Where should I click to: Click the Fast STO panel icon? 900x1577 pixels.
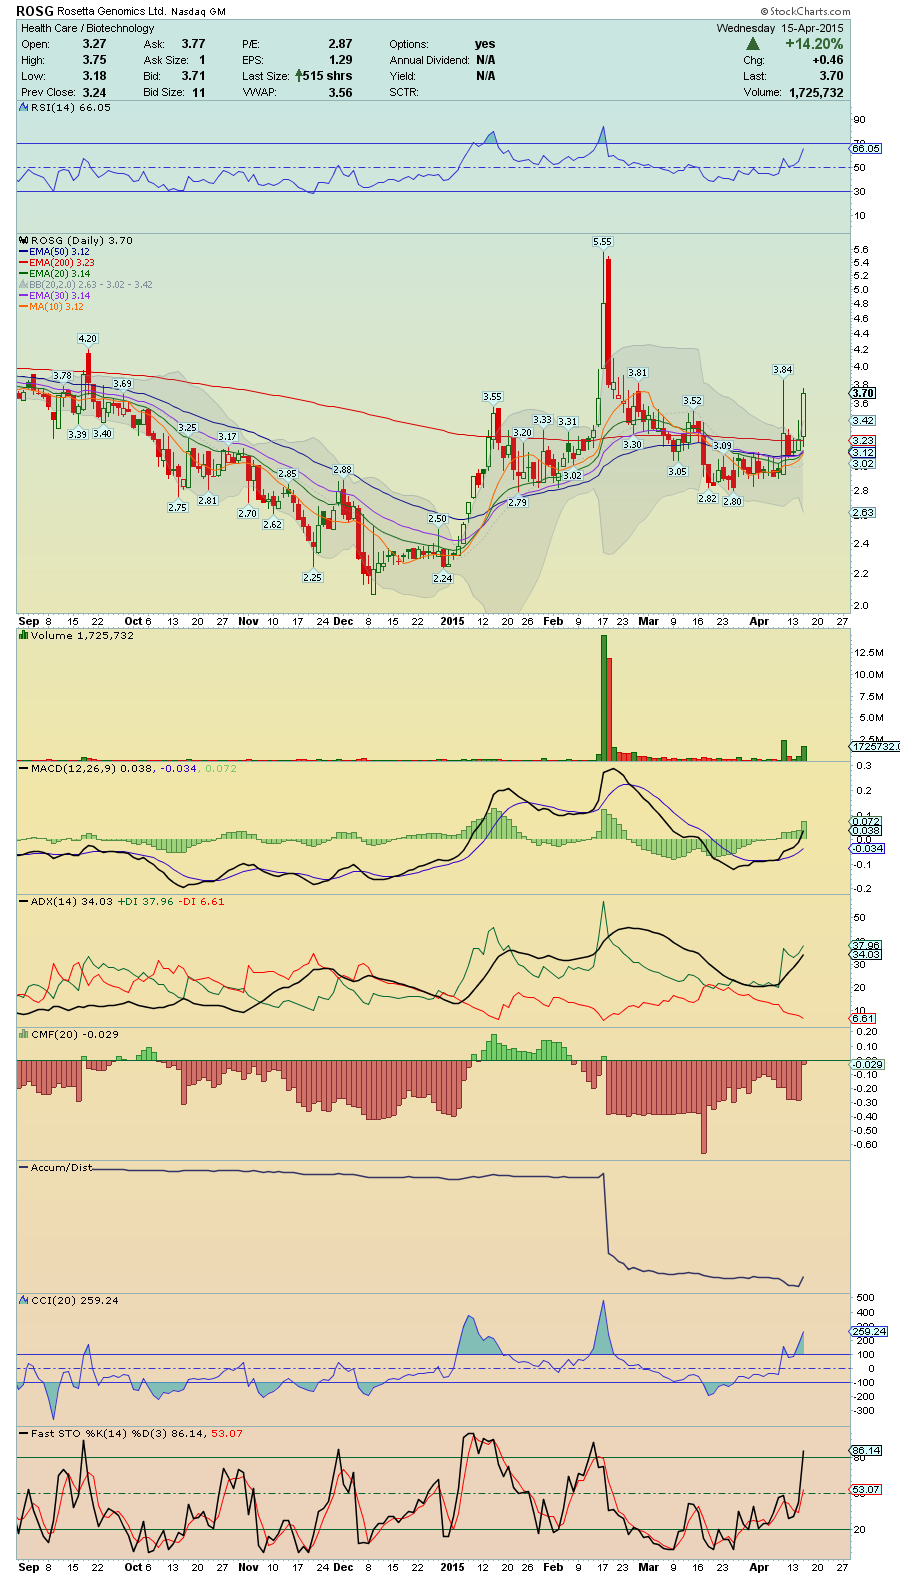tap(24, 1434)
